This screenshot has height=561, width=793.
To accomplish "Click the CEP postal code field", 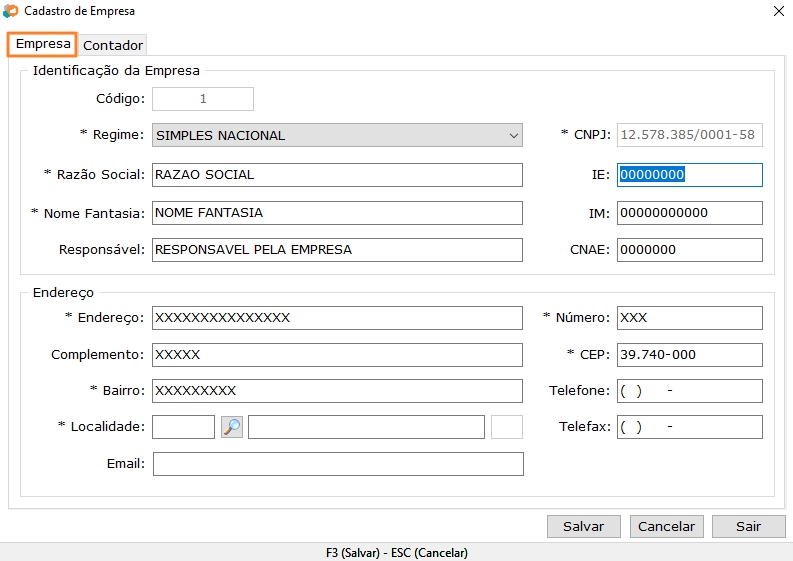I will pyautogui.click(x=690, y=356).
